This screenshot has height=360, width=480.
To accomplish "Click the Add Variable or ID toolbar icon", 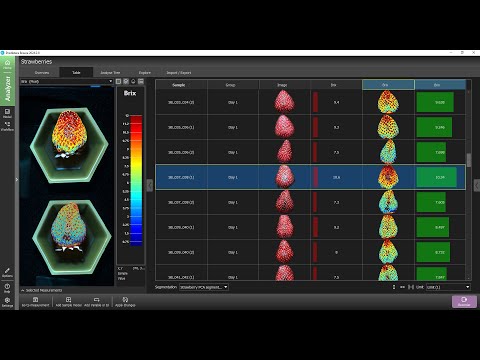I will [x=97, y=301].
